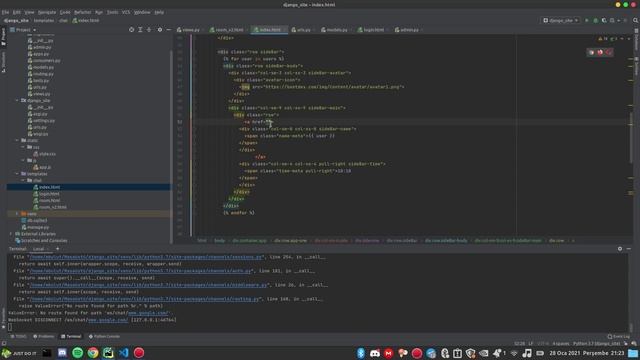Screen dimensions: 640x360
Task: Collapse the templates folder in the tree
Action: click(17, 174)
